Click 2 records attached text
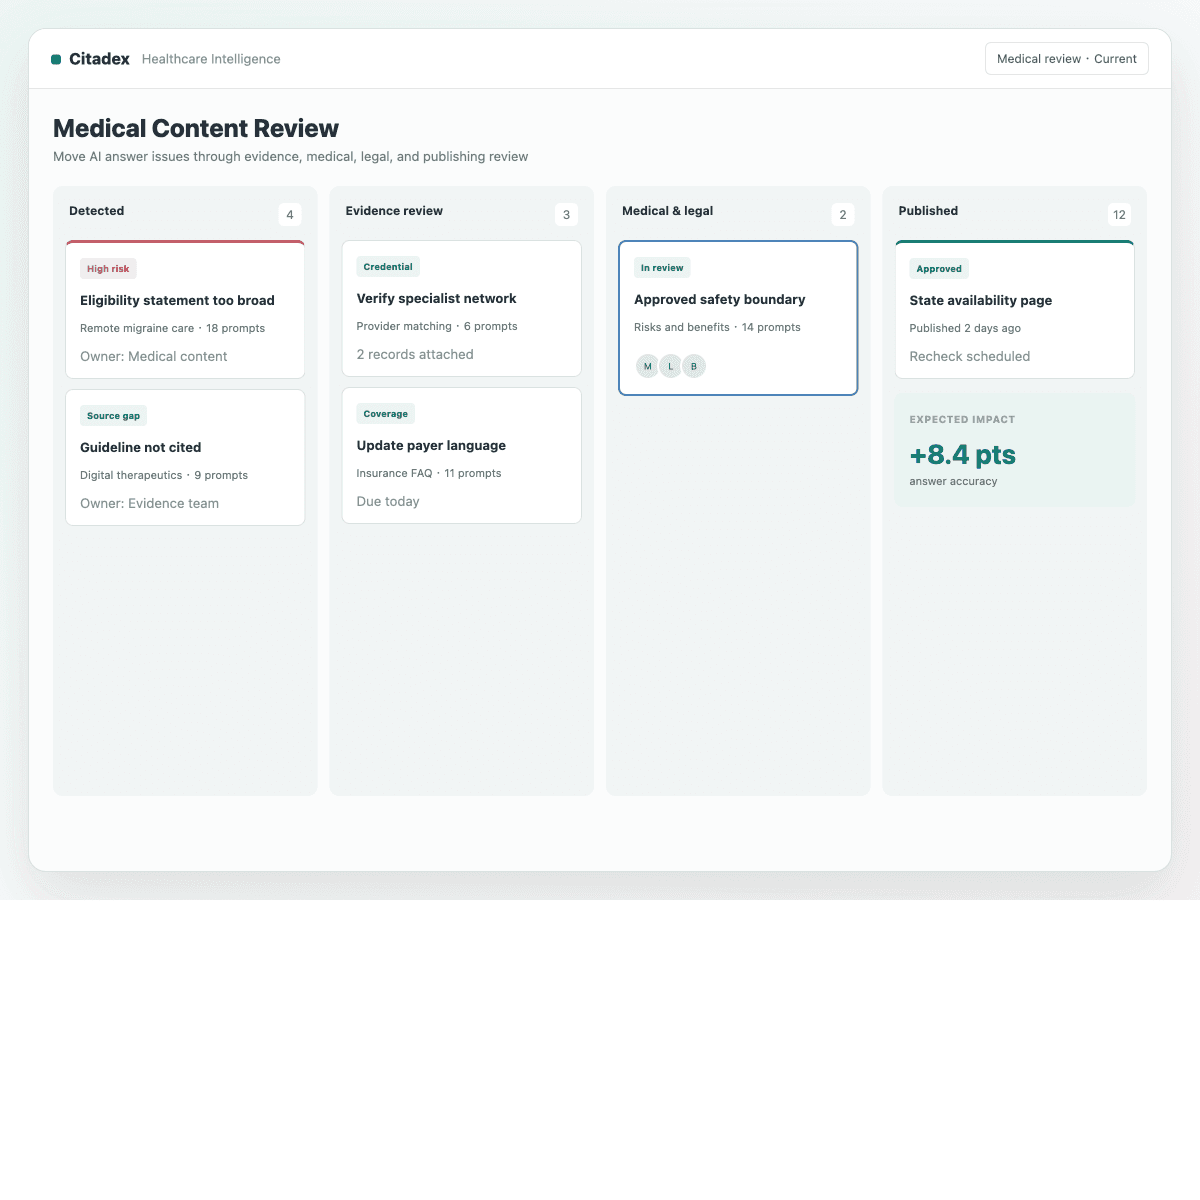1200x1200 pixels. pos(415,355)
